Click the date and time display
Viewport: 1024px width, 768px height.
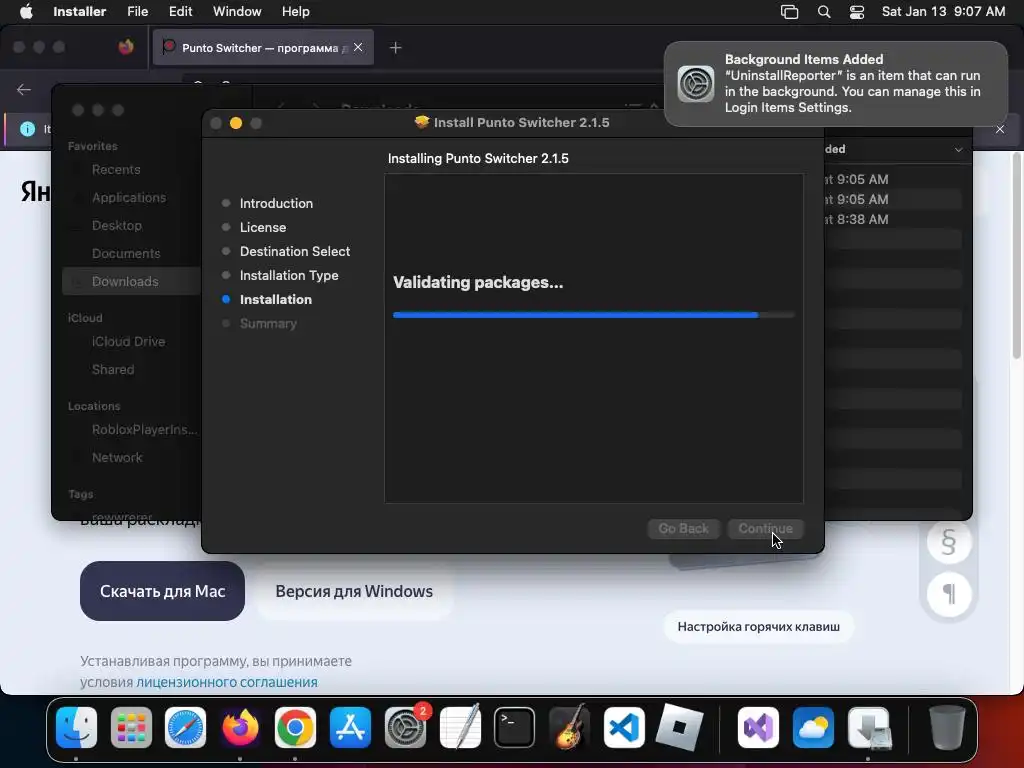[x=943, y=11]
